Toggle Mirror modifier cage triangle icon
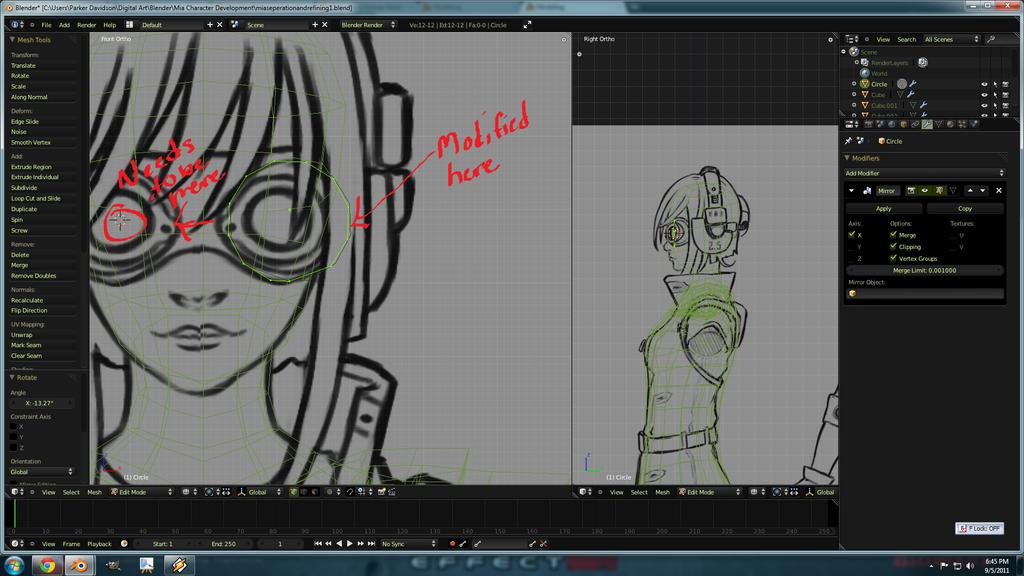Viewport: 1024px width, 576px height. point(953,191)
